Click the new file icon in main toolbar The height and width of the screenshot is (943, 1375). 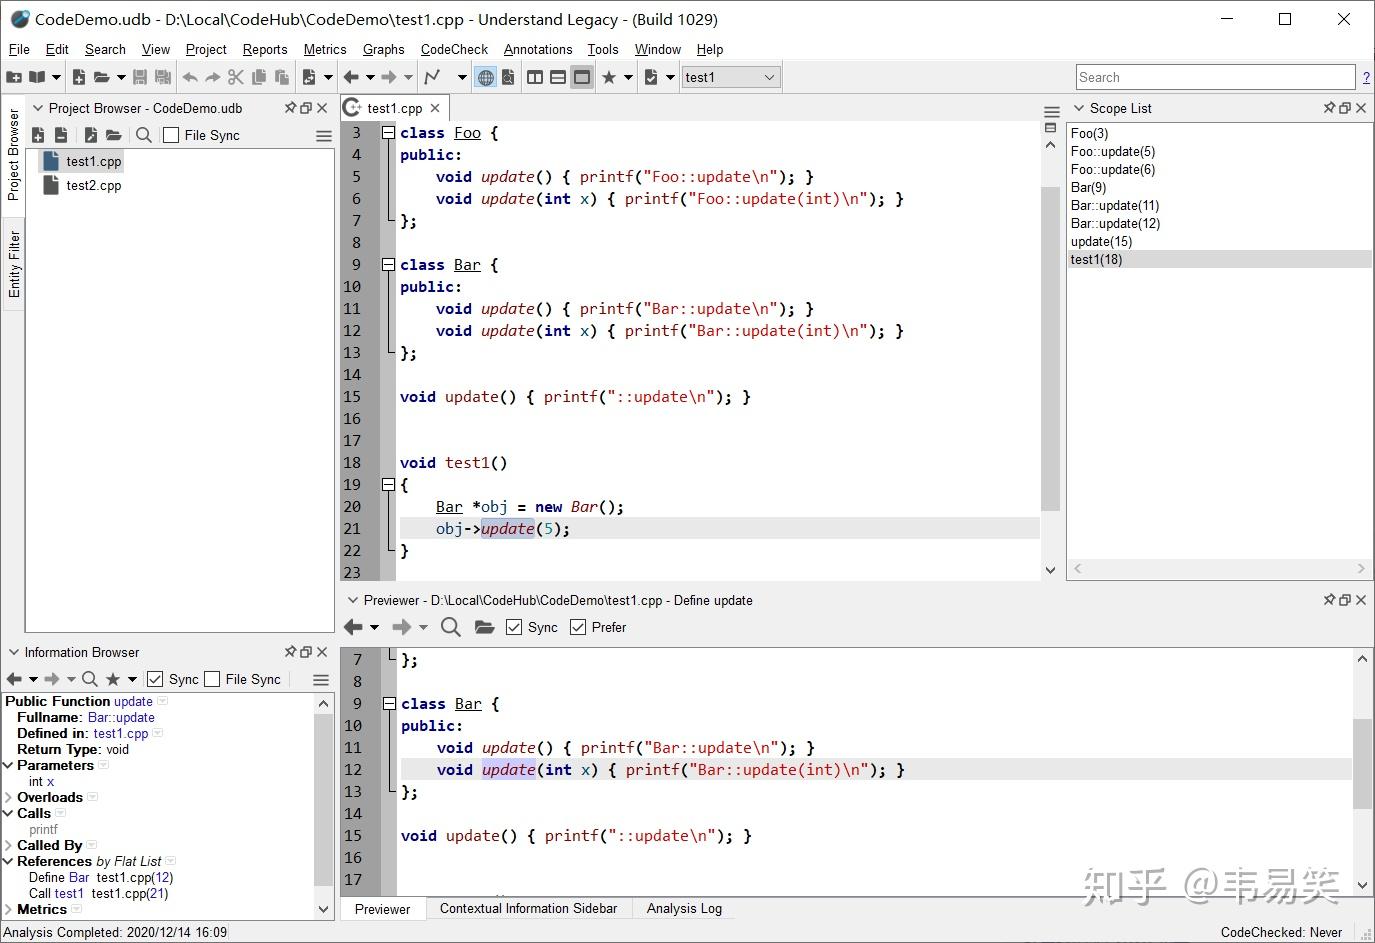point(79,77)
